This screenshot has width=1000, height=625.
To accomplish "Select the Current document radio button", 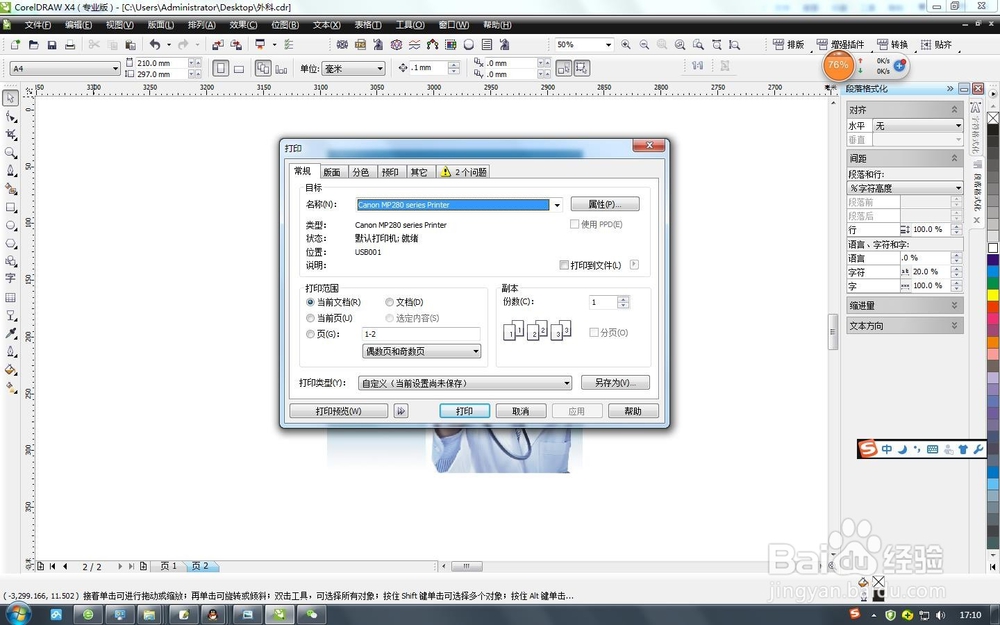I will 311,302.
